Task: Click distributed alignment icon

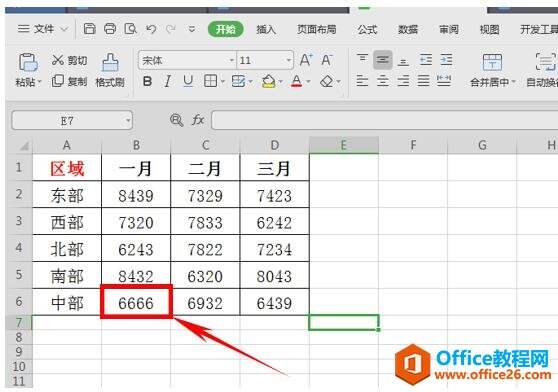Action: tap(444, 81)
